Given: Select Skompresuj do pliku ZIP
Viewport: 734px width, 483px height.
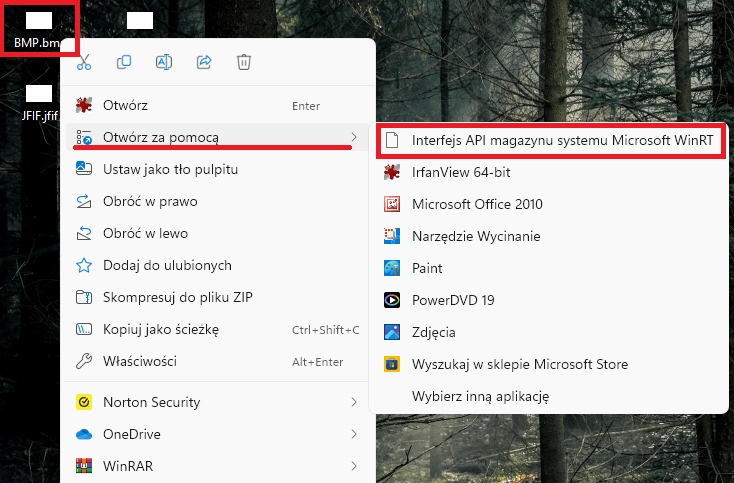Looking at the screenshot, I should click(x=218, y=297).
